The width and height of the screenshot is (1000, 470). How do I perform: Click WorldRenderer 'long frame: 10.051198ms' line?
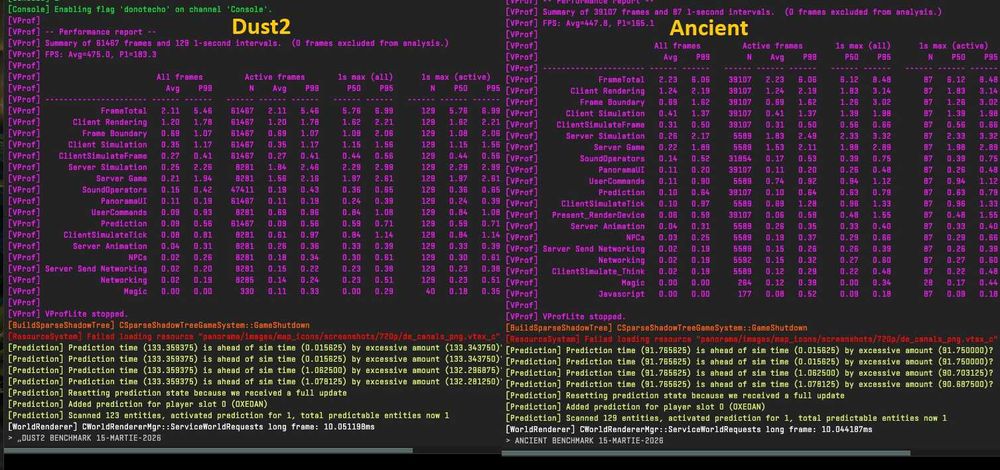[191, 427]
